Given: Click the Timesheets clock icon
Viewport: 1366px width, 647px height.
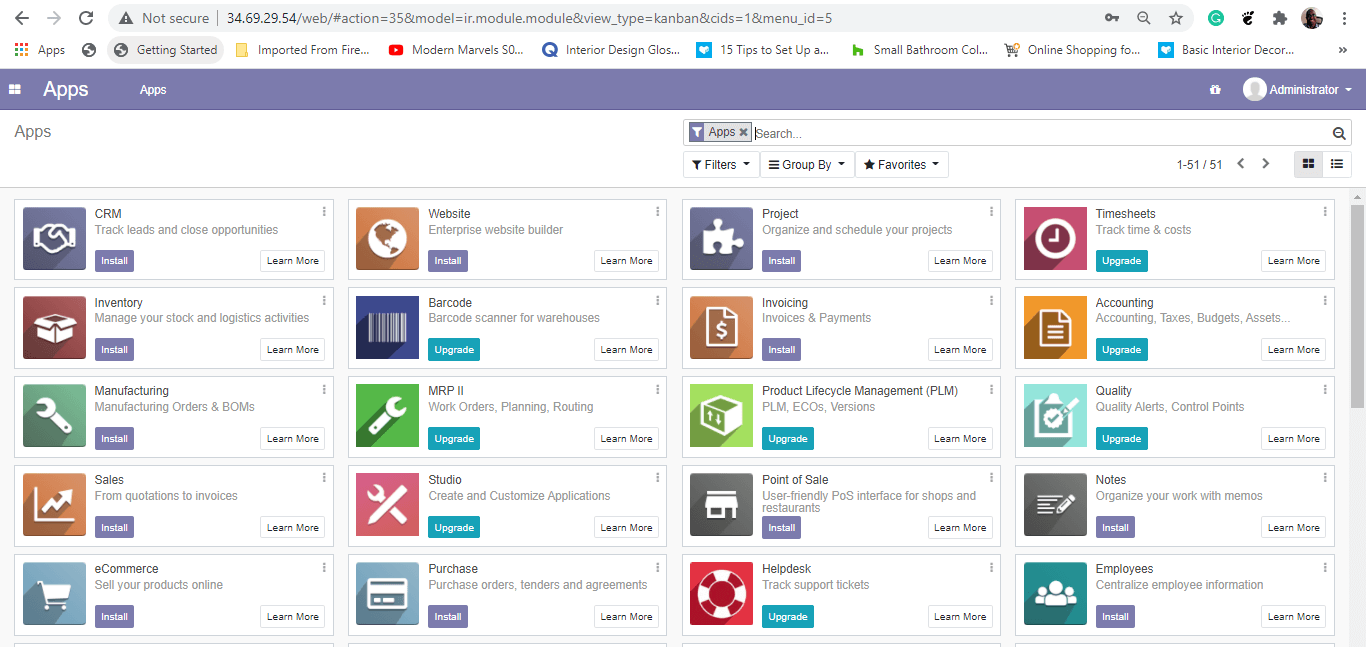Looking at the screenshot, I should [x=1055, y=239].
